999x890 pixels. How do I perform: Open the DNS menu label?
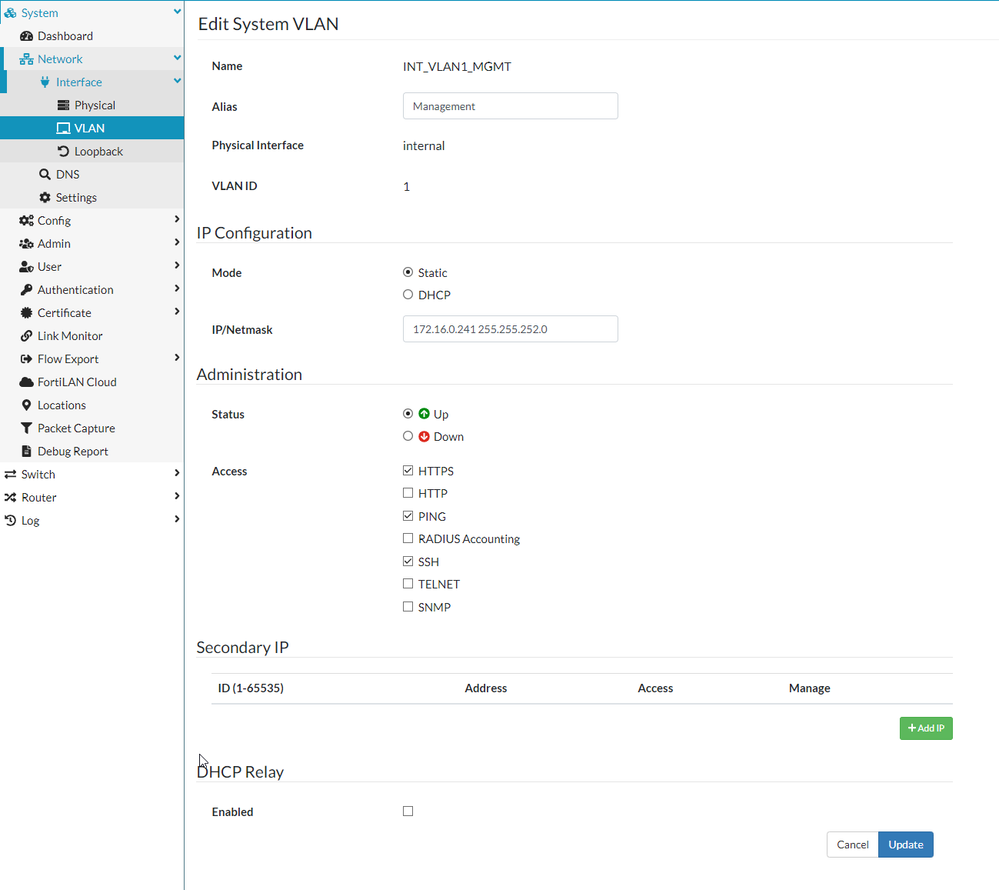tap(68, 175)
